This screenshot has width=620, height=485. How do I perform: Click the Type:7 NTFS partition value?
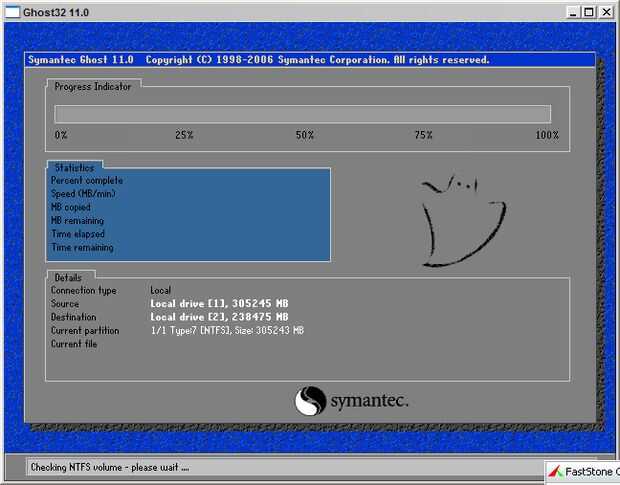[227, 330]
